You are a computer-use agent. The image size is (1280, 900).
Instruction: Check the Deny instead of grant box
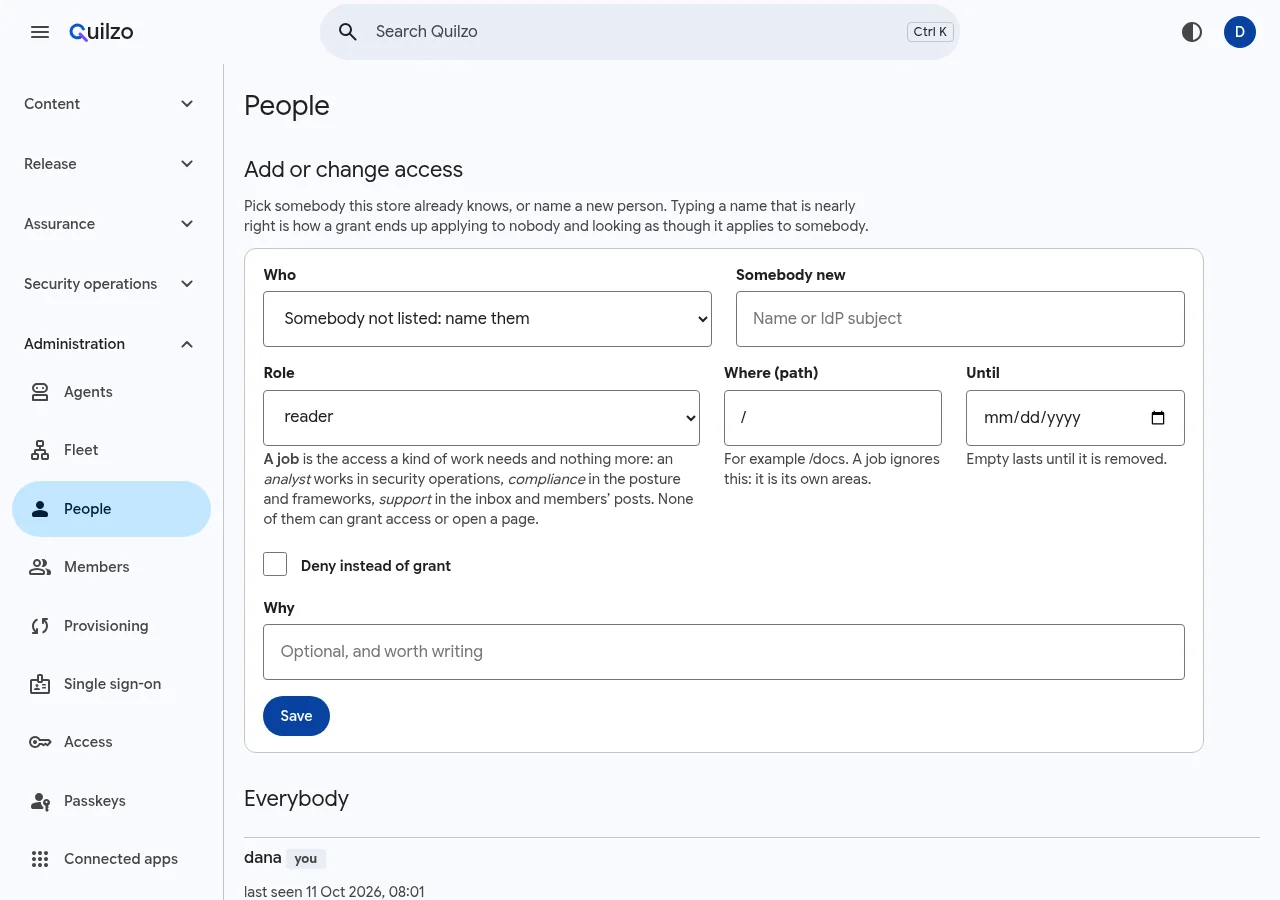275,564
